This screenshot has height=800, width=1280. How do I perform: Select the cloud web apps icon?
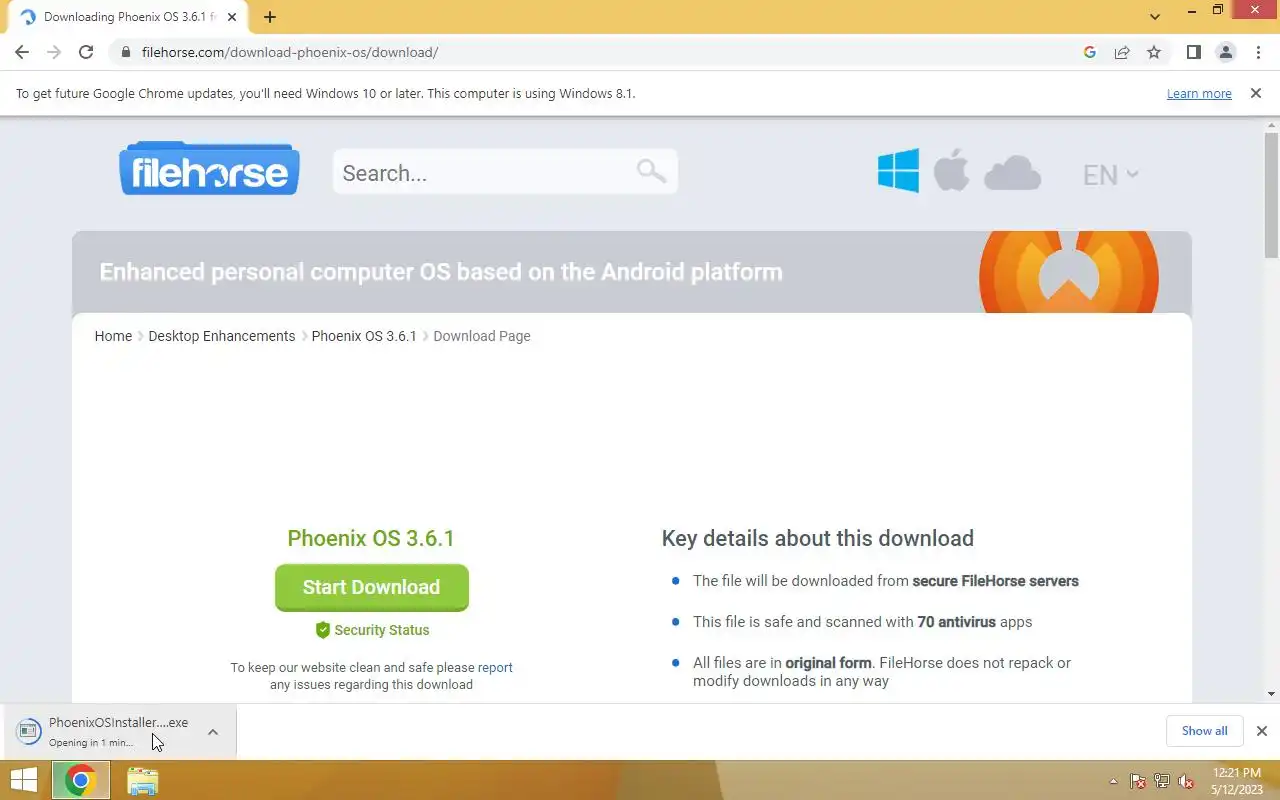pos(1012,173)
